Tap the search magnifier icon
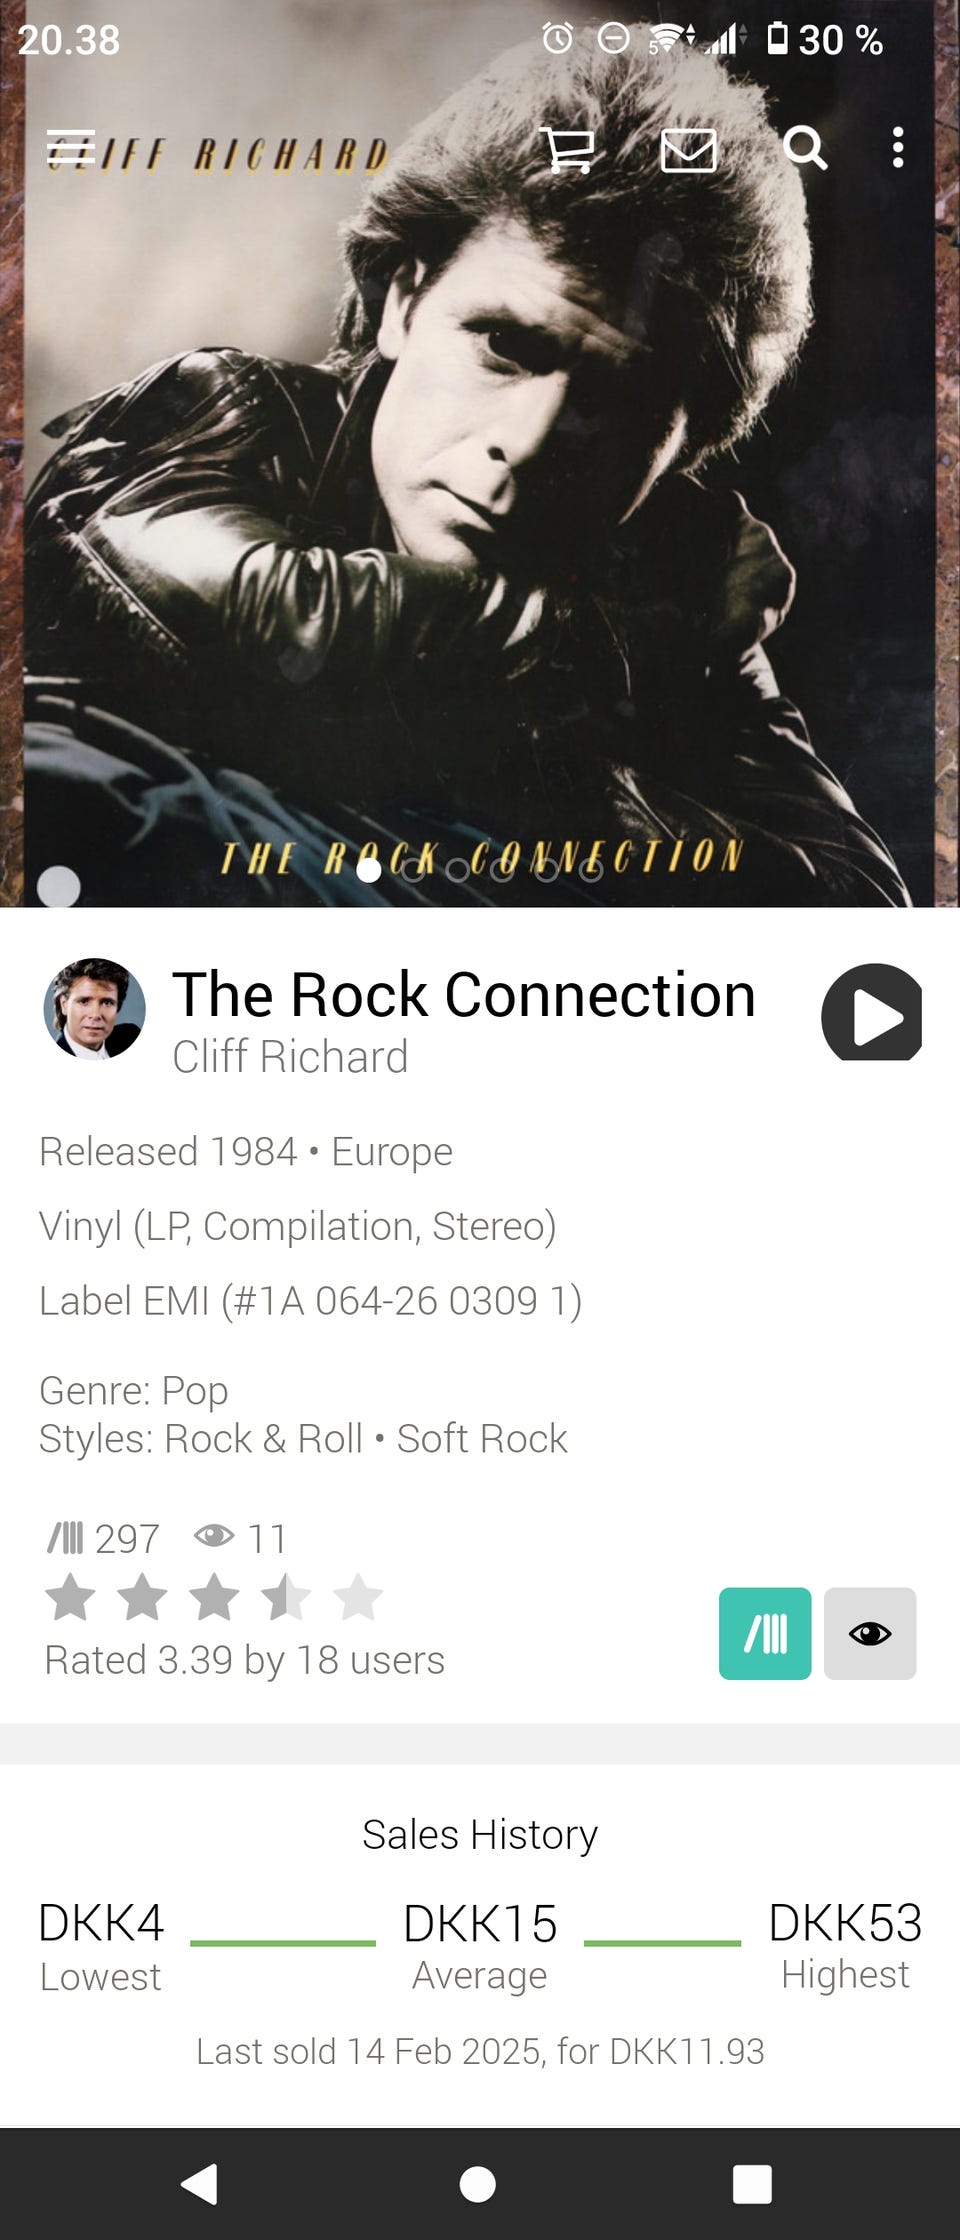960x2240 pixels. click(x=805, y=148)
